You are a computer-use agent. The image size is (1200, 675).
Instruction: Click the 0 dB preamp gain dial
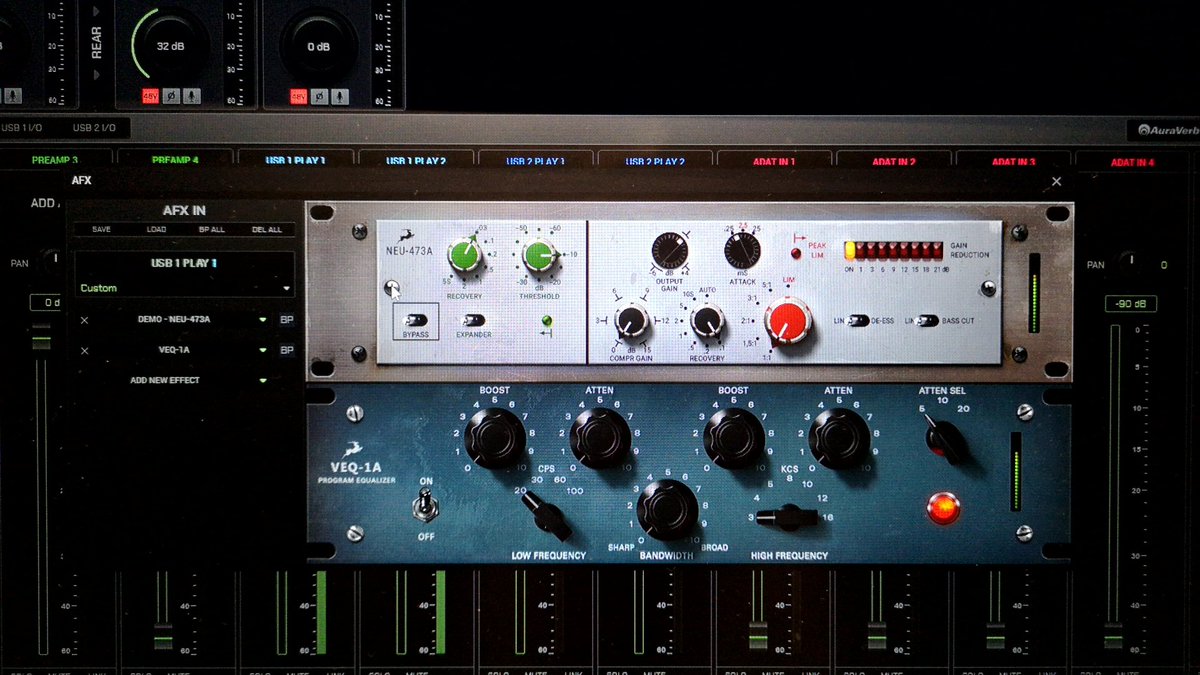[x=318, y=46]
